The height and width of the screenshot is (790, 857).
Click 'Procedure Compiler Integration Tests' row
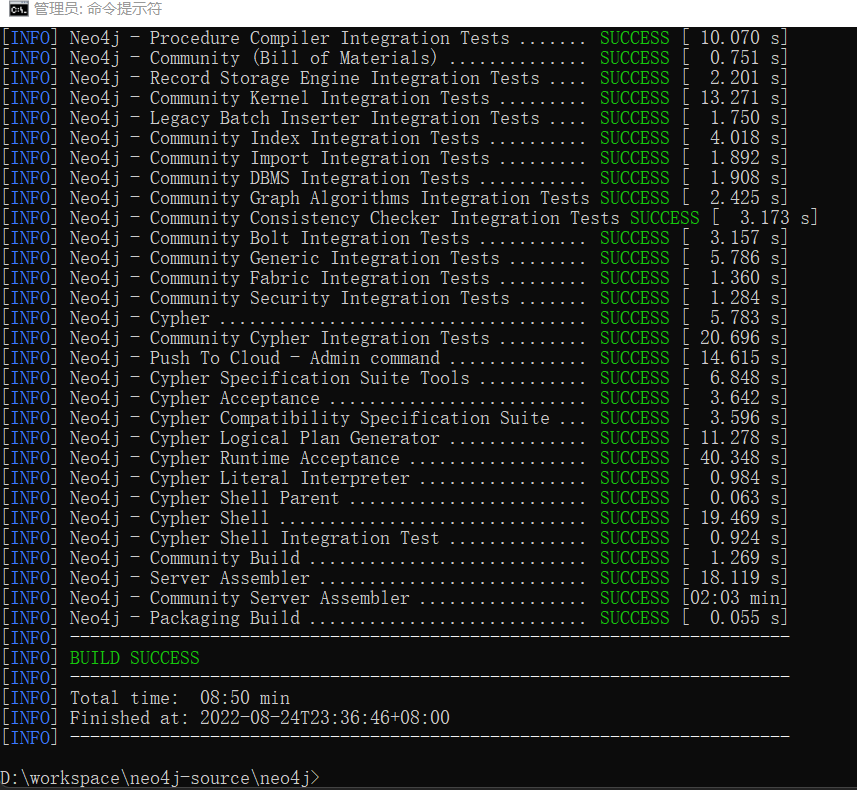click(x=395, y=38)
